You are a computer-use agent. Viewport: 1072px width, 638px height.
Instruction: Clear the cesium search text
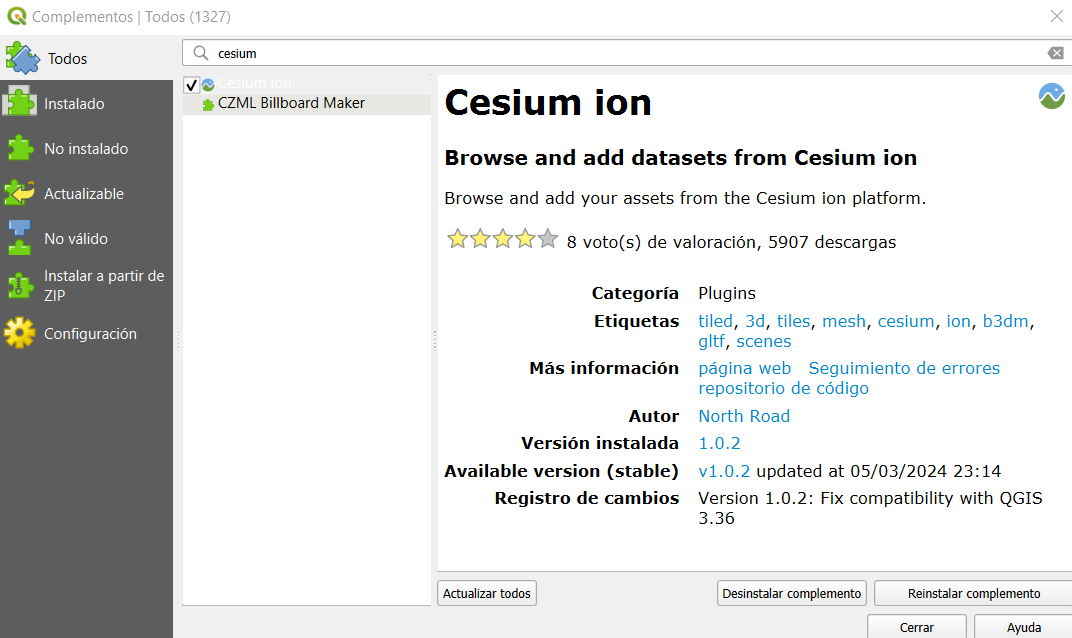[x=1056, y=53]
